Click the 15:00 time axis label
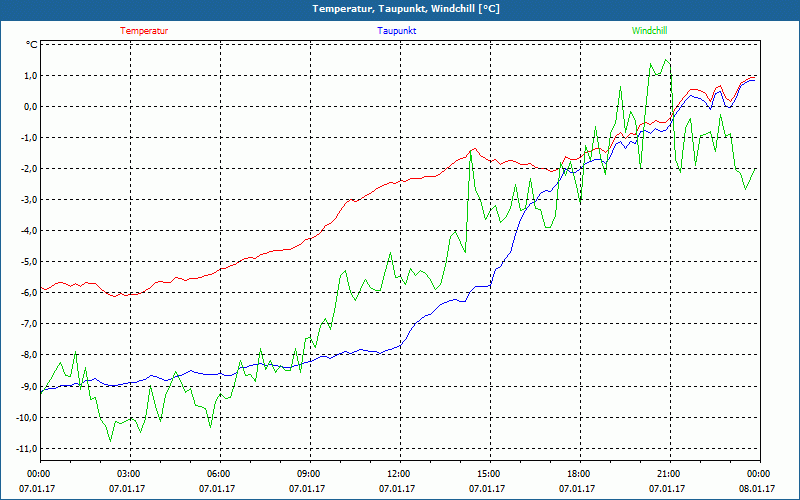 pos(488,474)
